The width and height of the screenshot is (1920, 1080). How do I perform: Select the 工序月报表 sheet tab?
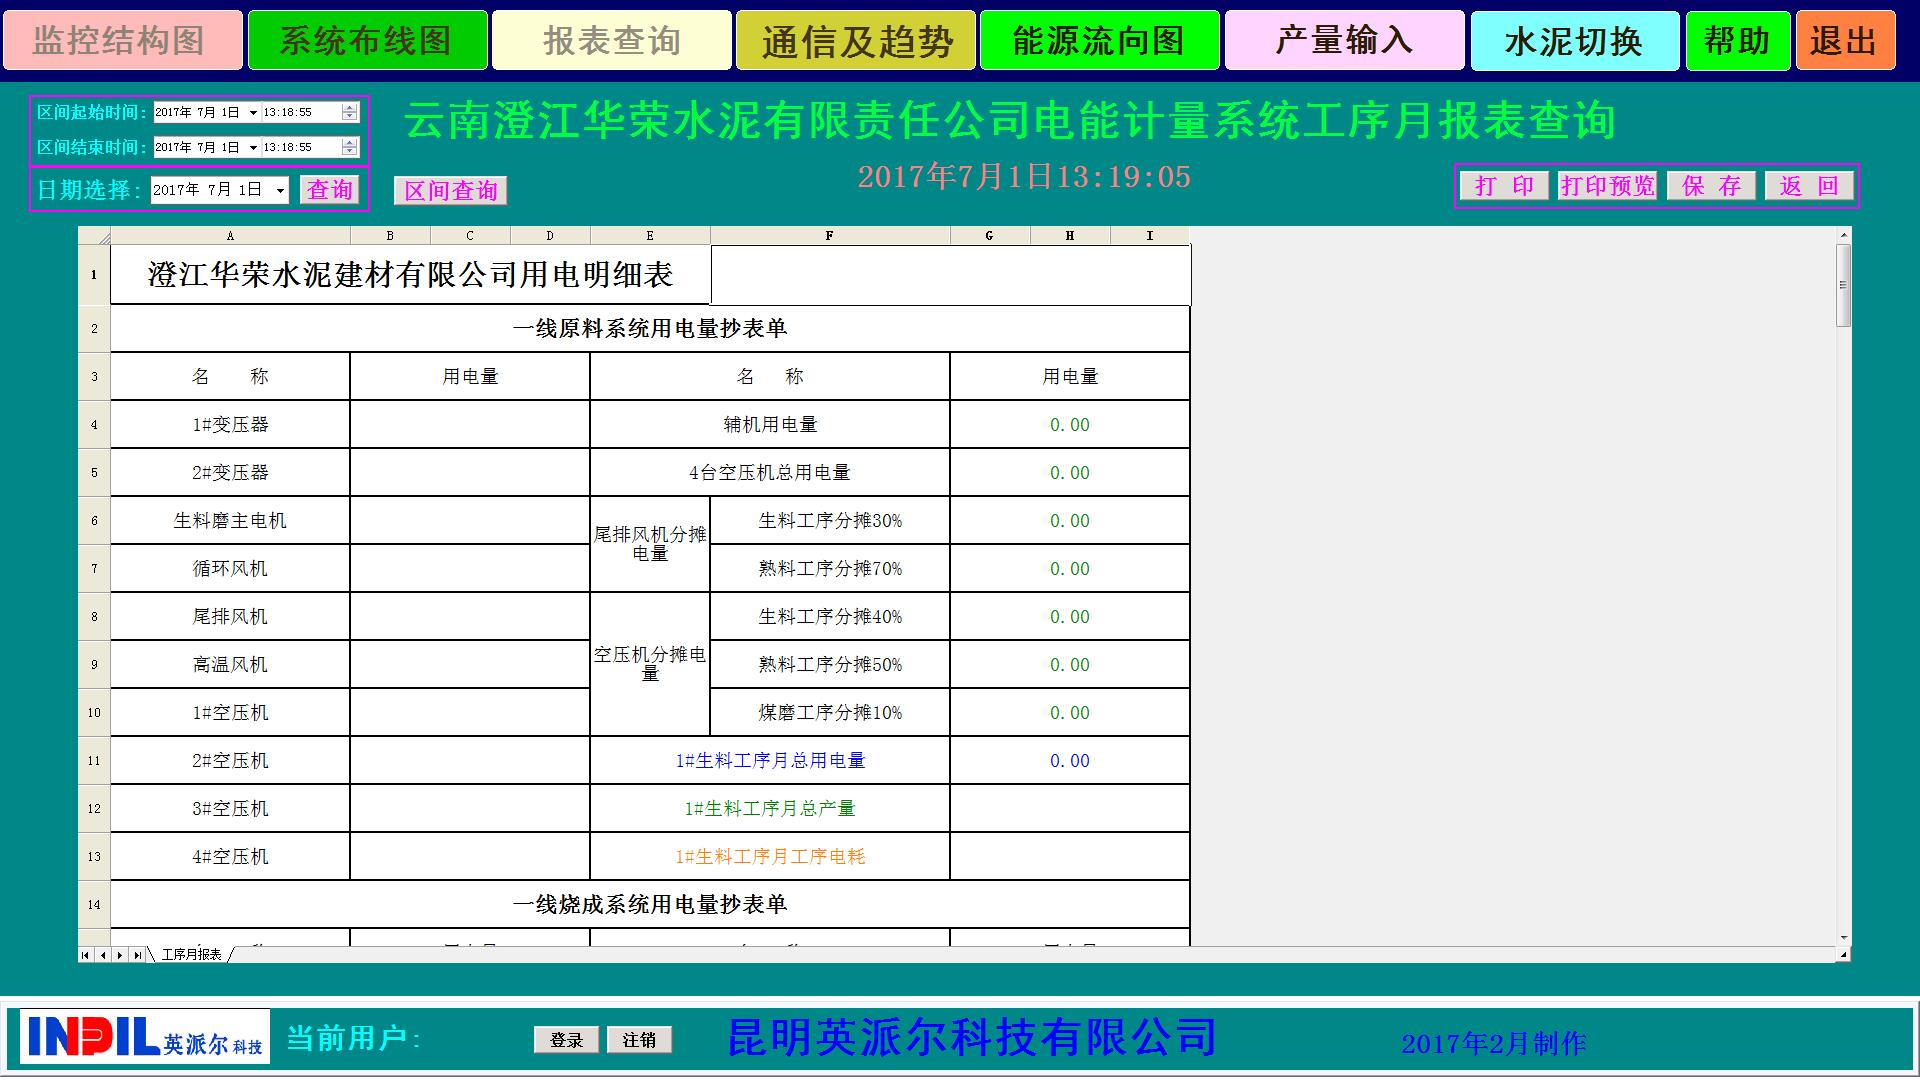[x=191, y=955]
